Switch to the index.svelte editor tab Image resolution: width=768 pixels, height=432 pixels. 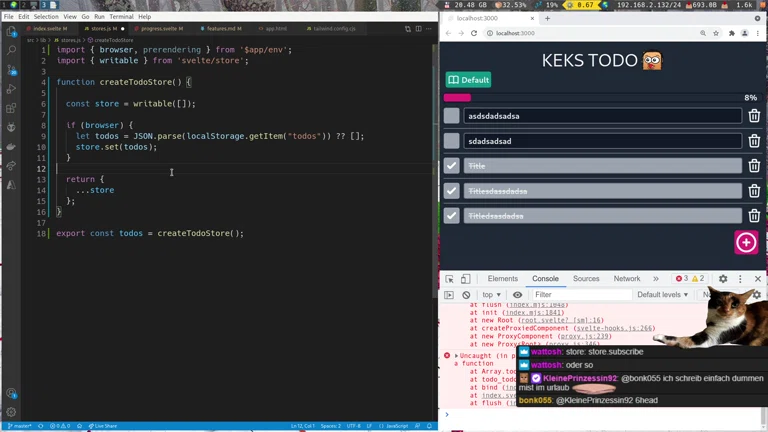tap(48, 29)
